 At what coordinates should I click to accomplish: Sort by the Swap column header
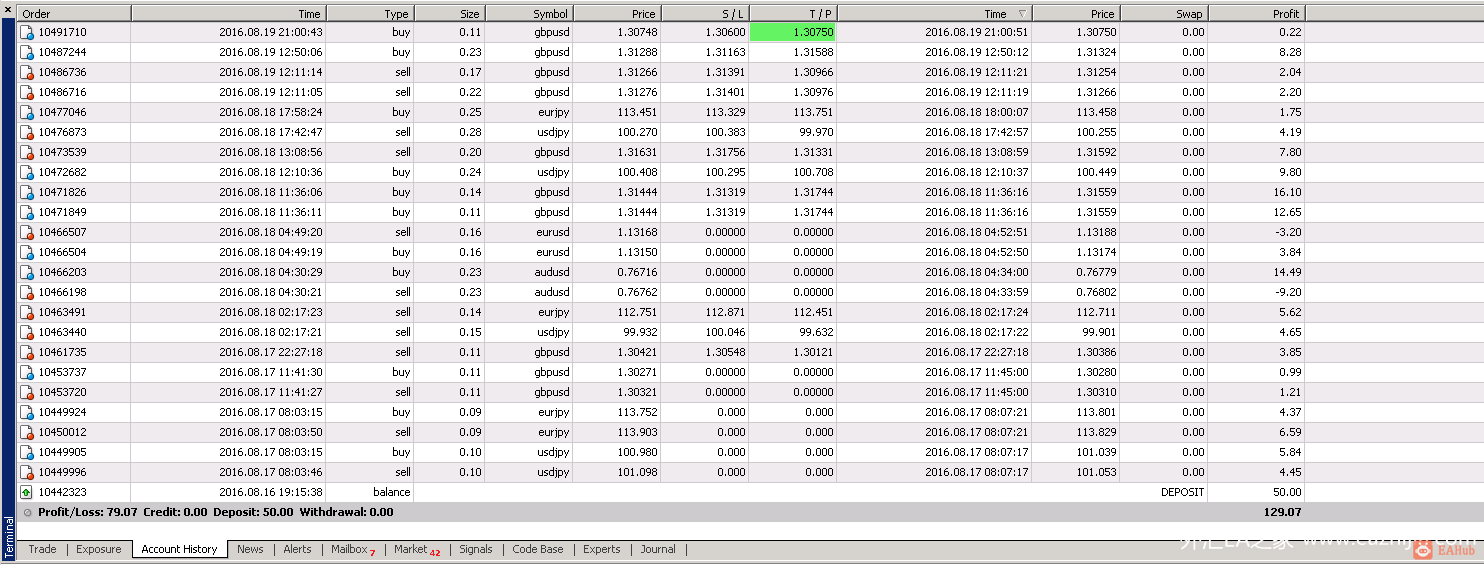pos(1164,14)
